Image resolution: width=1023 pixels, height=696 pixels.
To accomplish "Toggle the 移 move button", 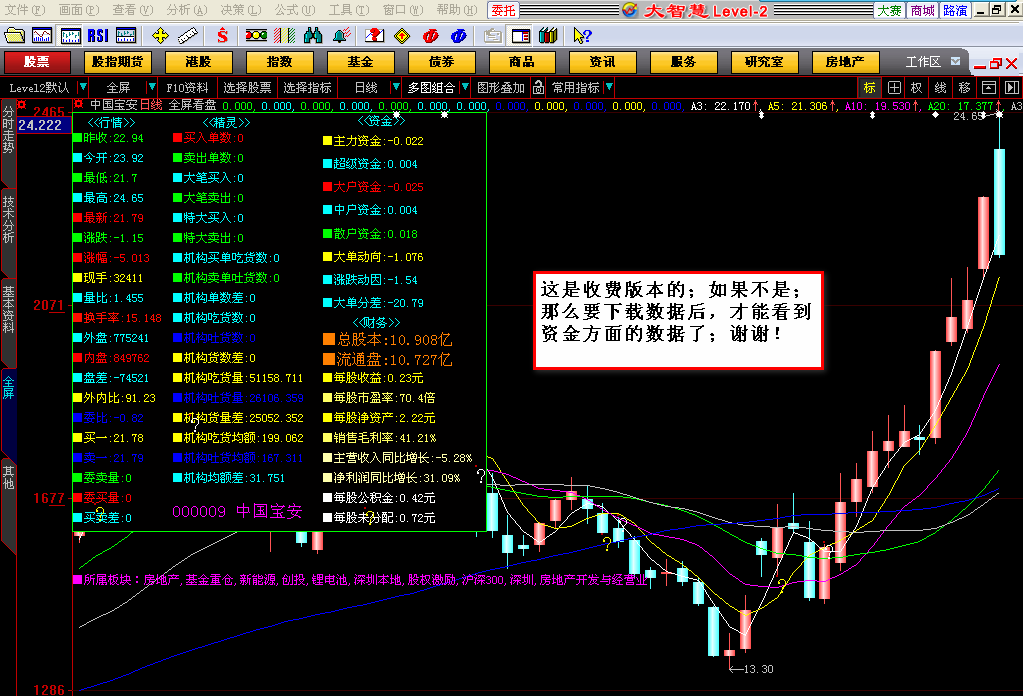I will coord(964,87).
